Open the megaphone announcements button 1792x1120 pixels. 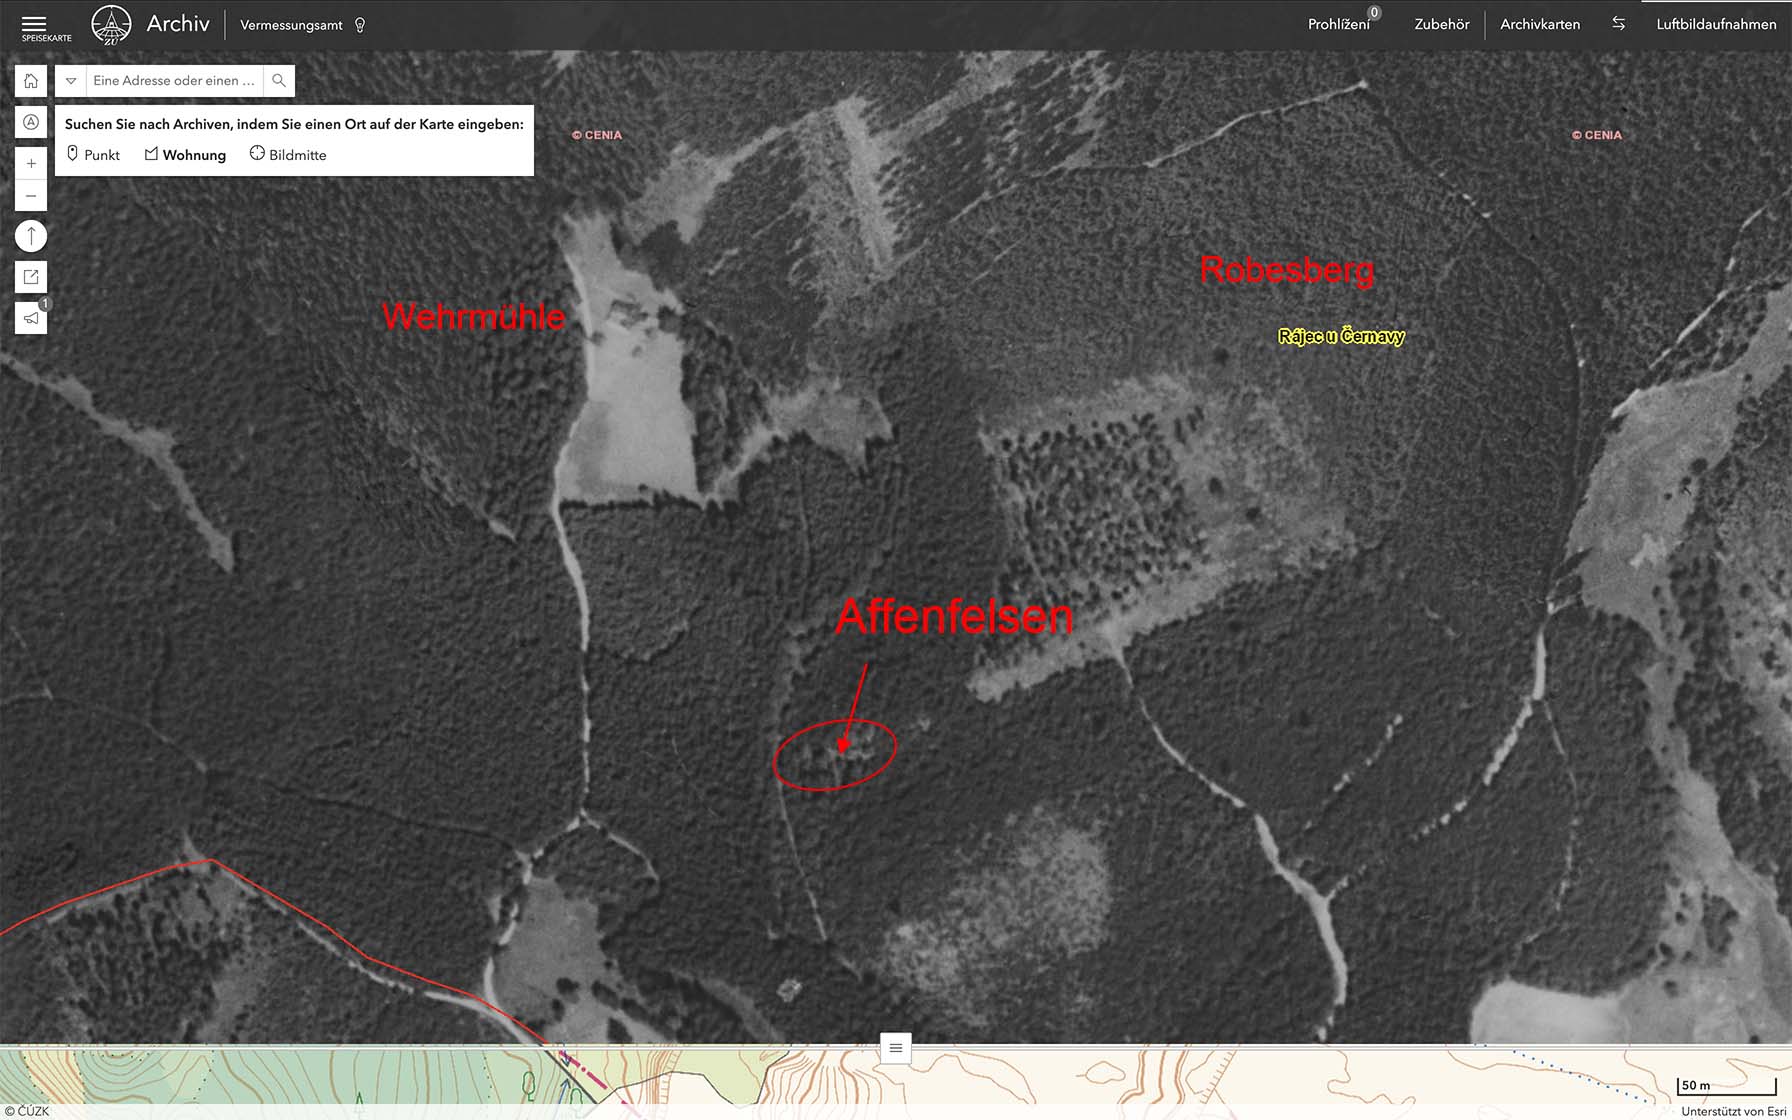pyautogui.click(x=31, y=318)
